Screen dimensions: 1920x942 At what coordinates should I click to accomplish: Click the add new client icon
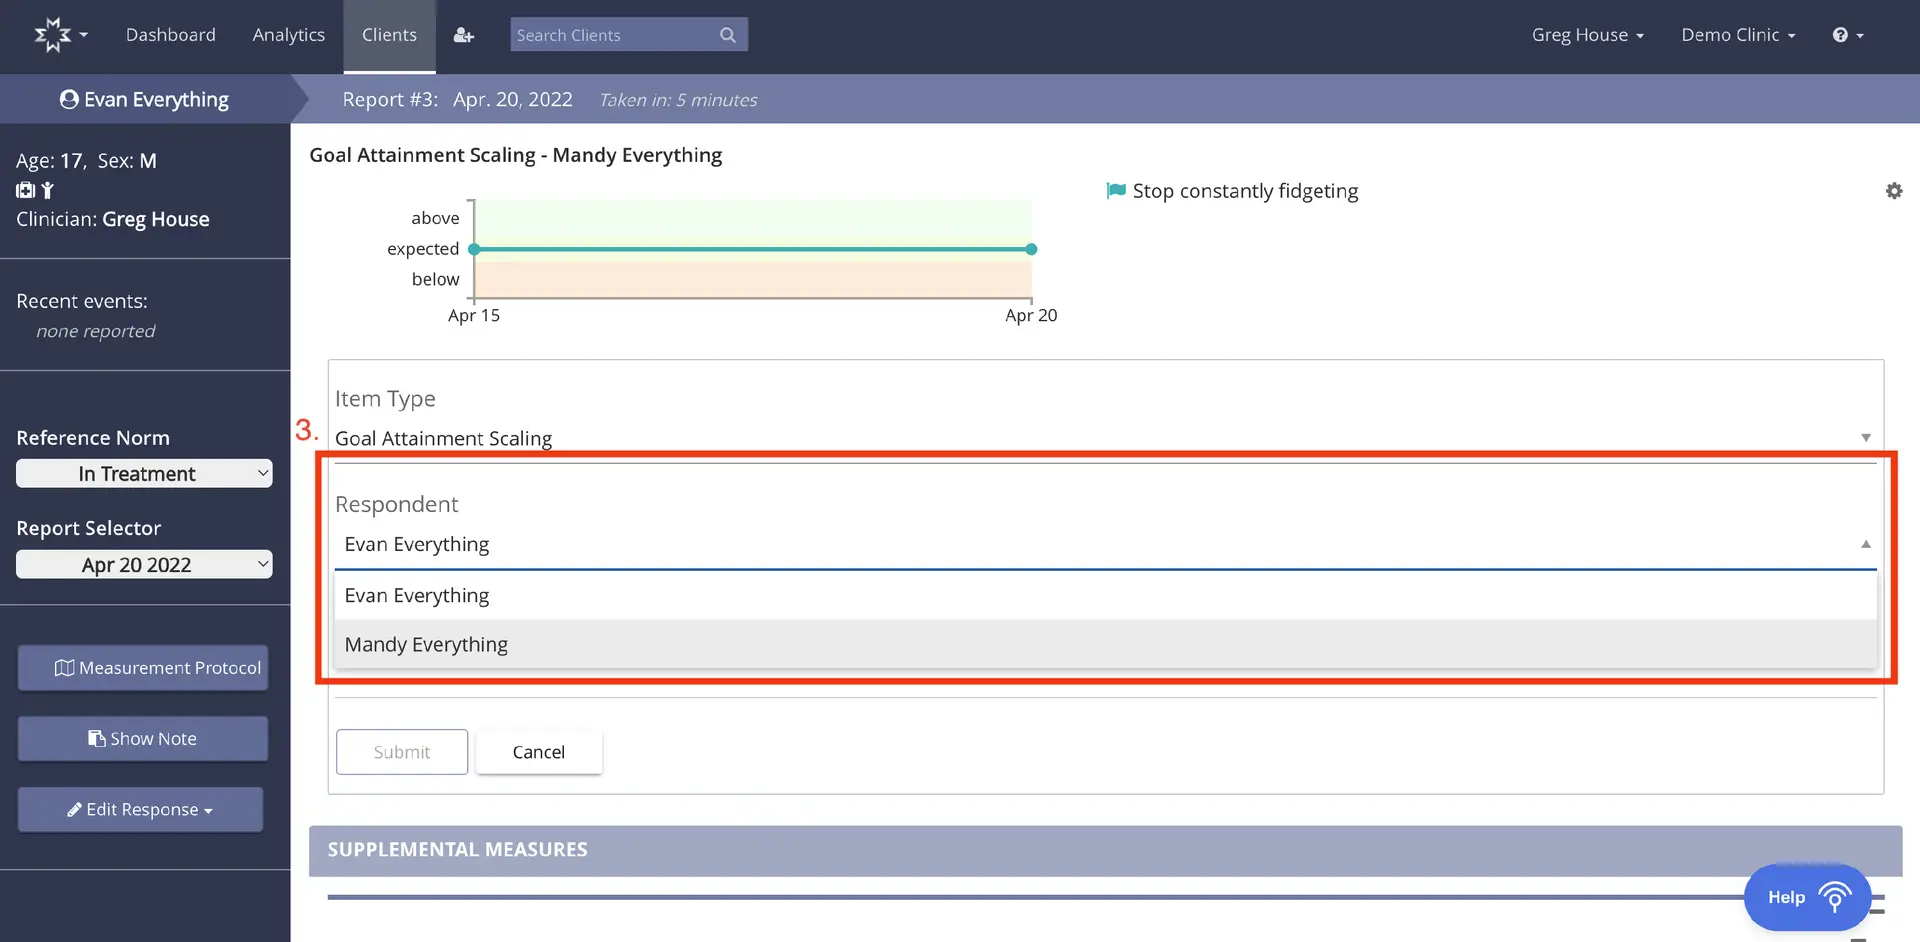462,34
